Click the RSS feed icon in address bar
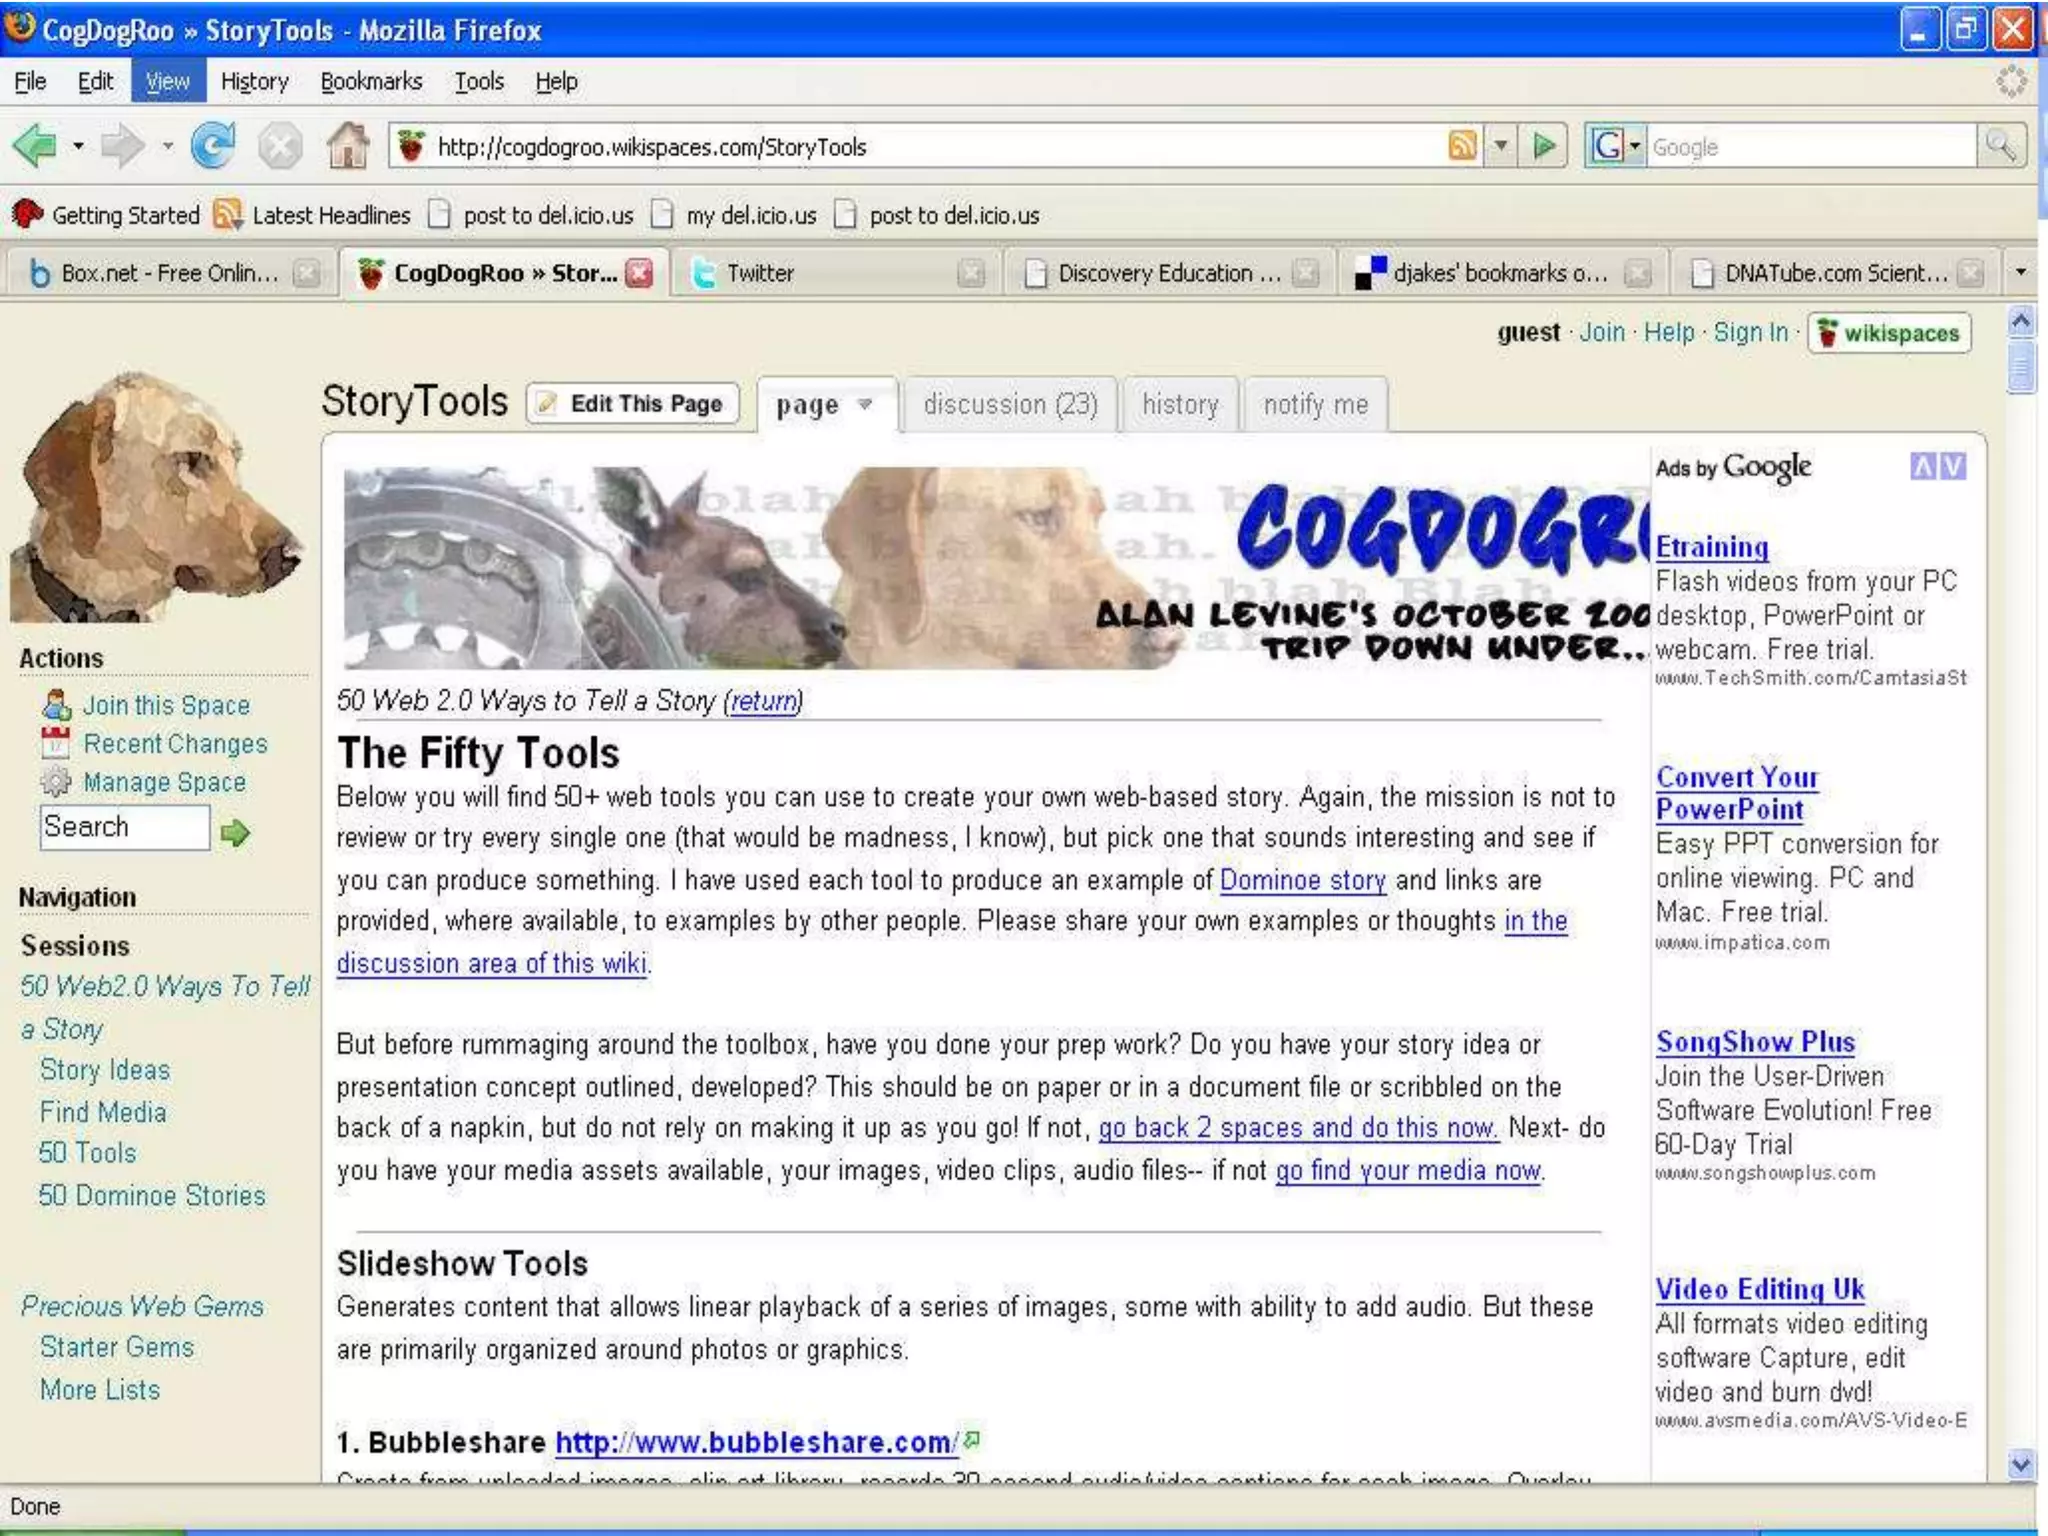This screenshot has height=1536, width=2048. [1462, 147]
